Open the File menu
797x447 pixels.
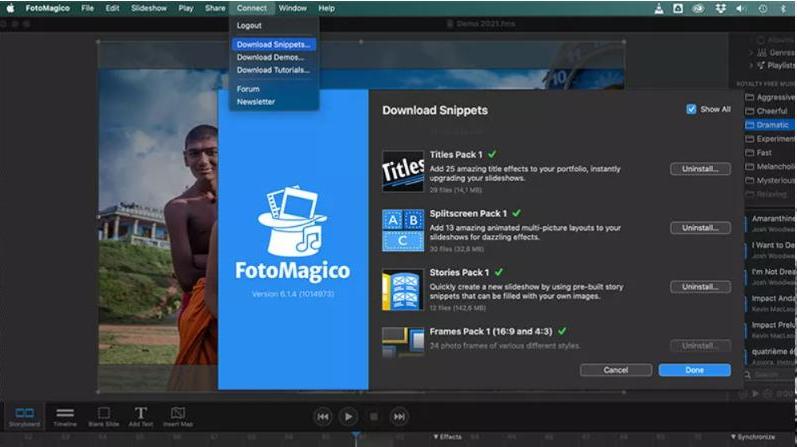(x=87, y=8)
